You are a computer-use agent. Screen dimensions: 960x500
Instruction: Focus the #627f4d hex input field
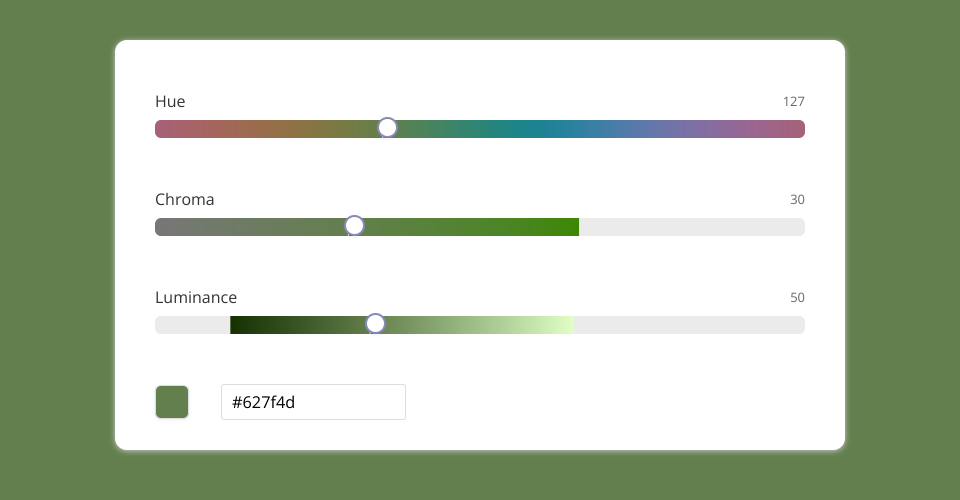313,402
